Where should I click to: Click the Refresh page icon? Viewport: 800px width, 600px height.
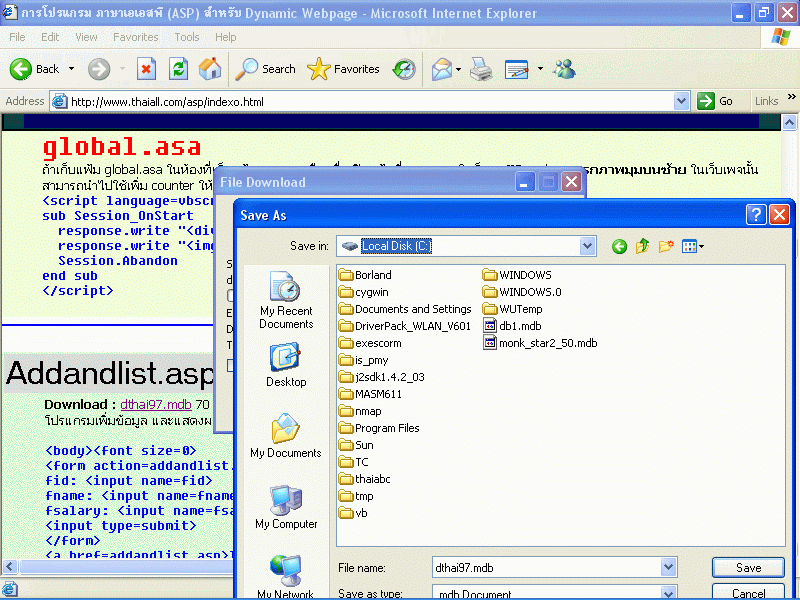click(178, 69)
